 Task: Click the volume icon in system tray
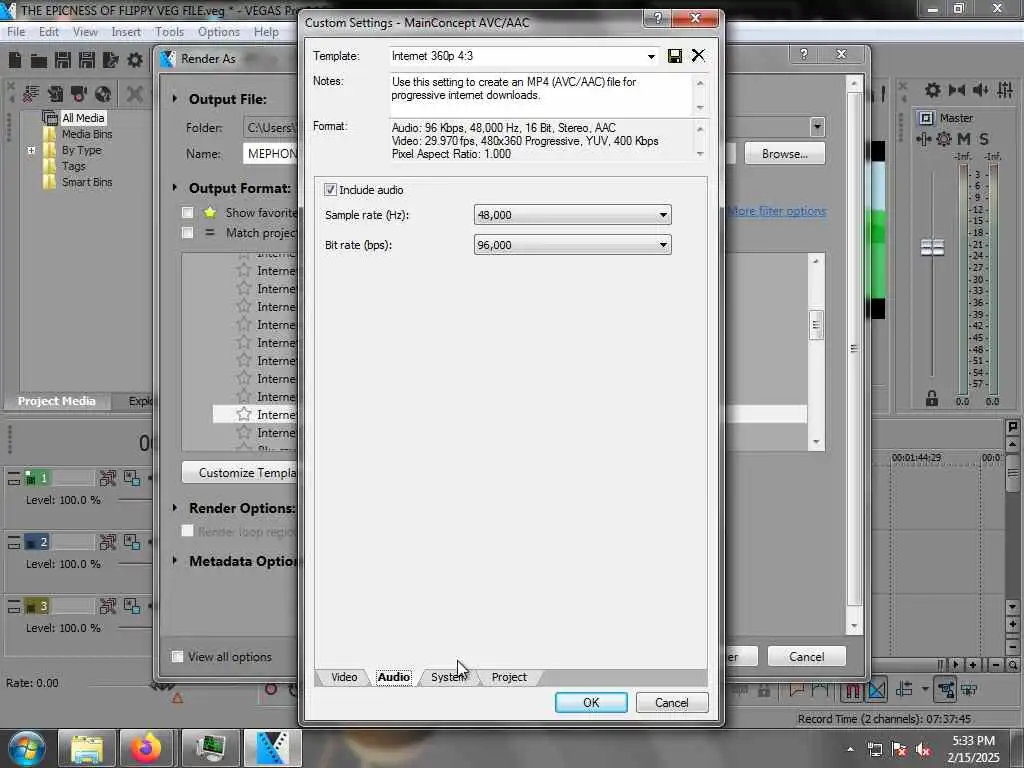point(923,750)
